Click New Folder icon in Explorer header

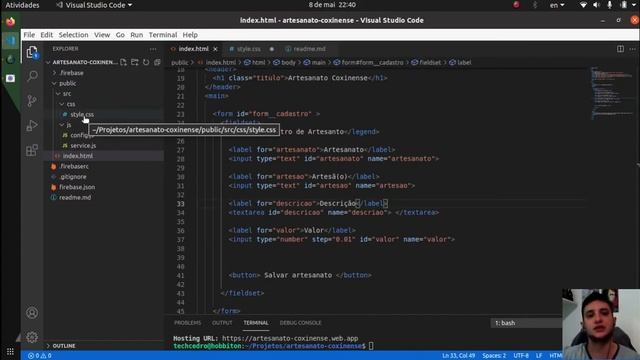pos(135,62)
